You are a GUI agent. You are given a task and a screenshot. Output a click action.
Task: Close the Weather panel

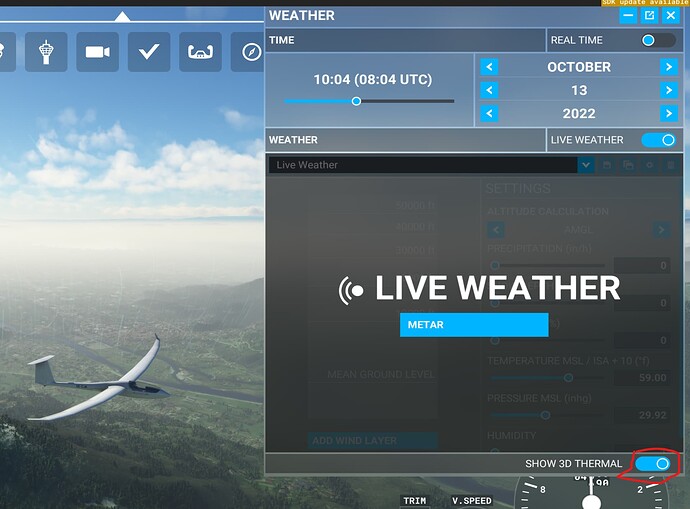point(671,16)
